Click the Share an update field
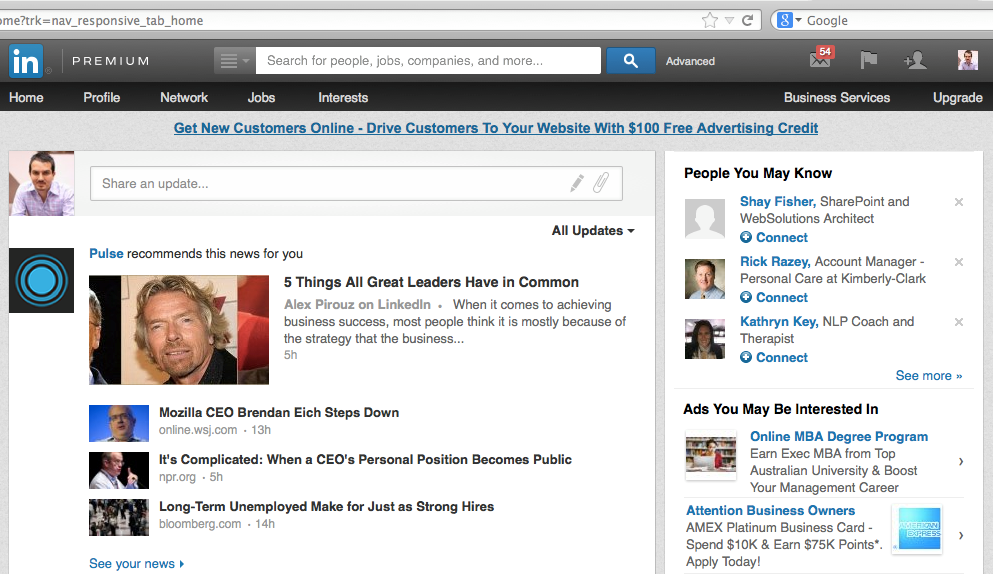The width and height of the screenshot is (993, 574). tap(356, 184)
